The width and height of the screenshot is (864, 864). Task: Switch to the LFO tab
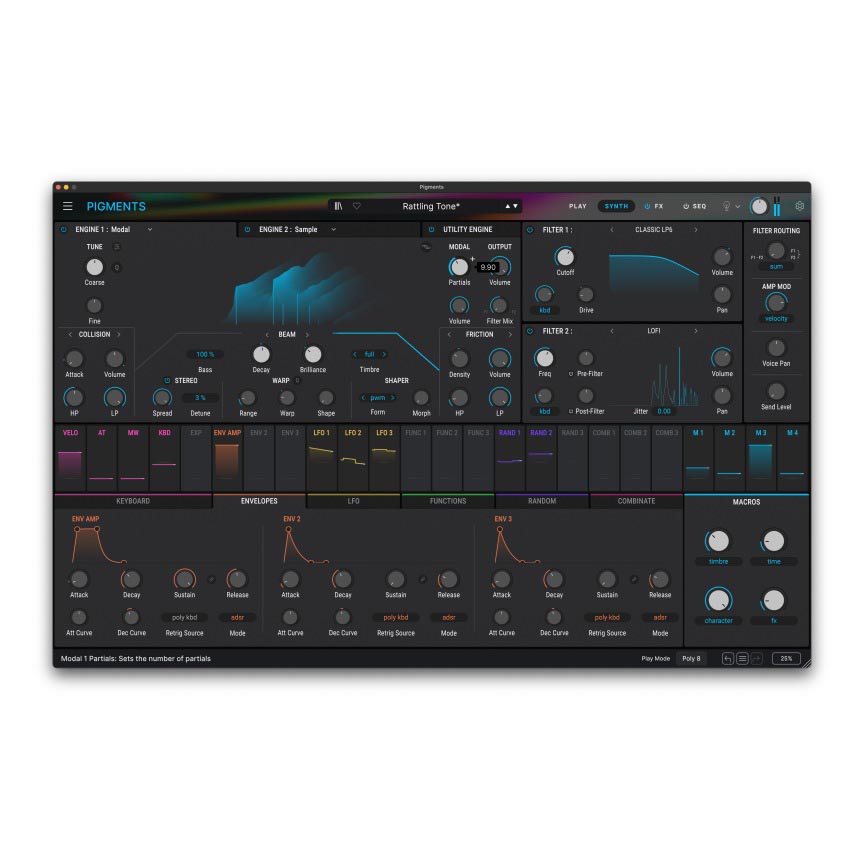tap(353, 501)
